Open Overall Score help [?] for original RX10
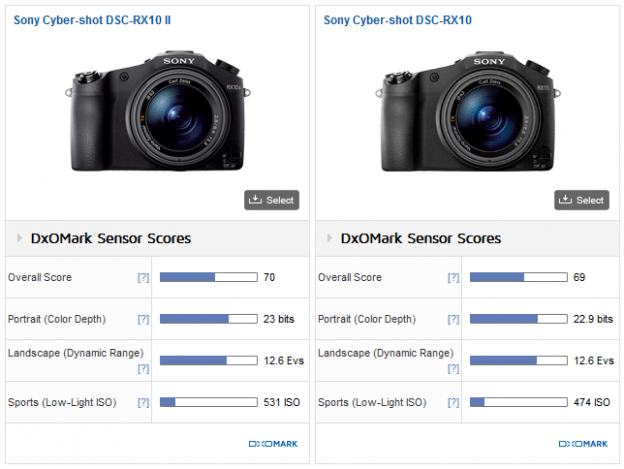The image size is (624, 469). click(x=453, y=278)
